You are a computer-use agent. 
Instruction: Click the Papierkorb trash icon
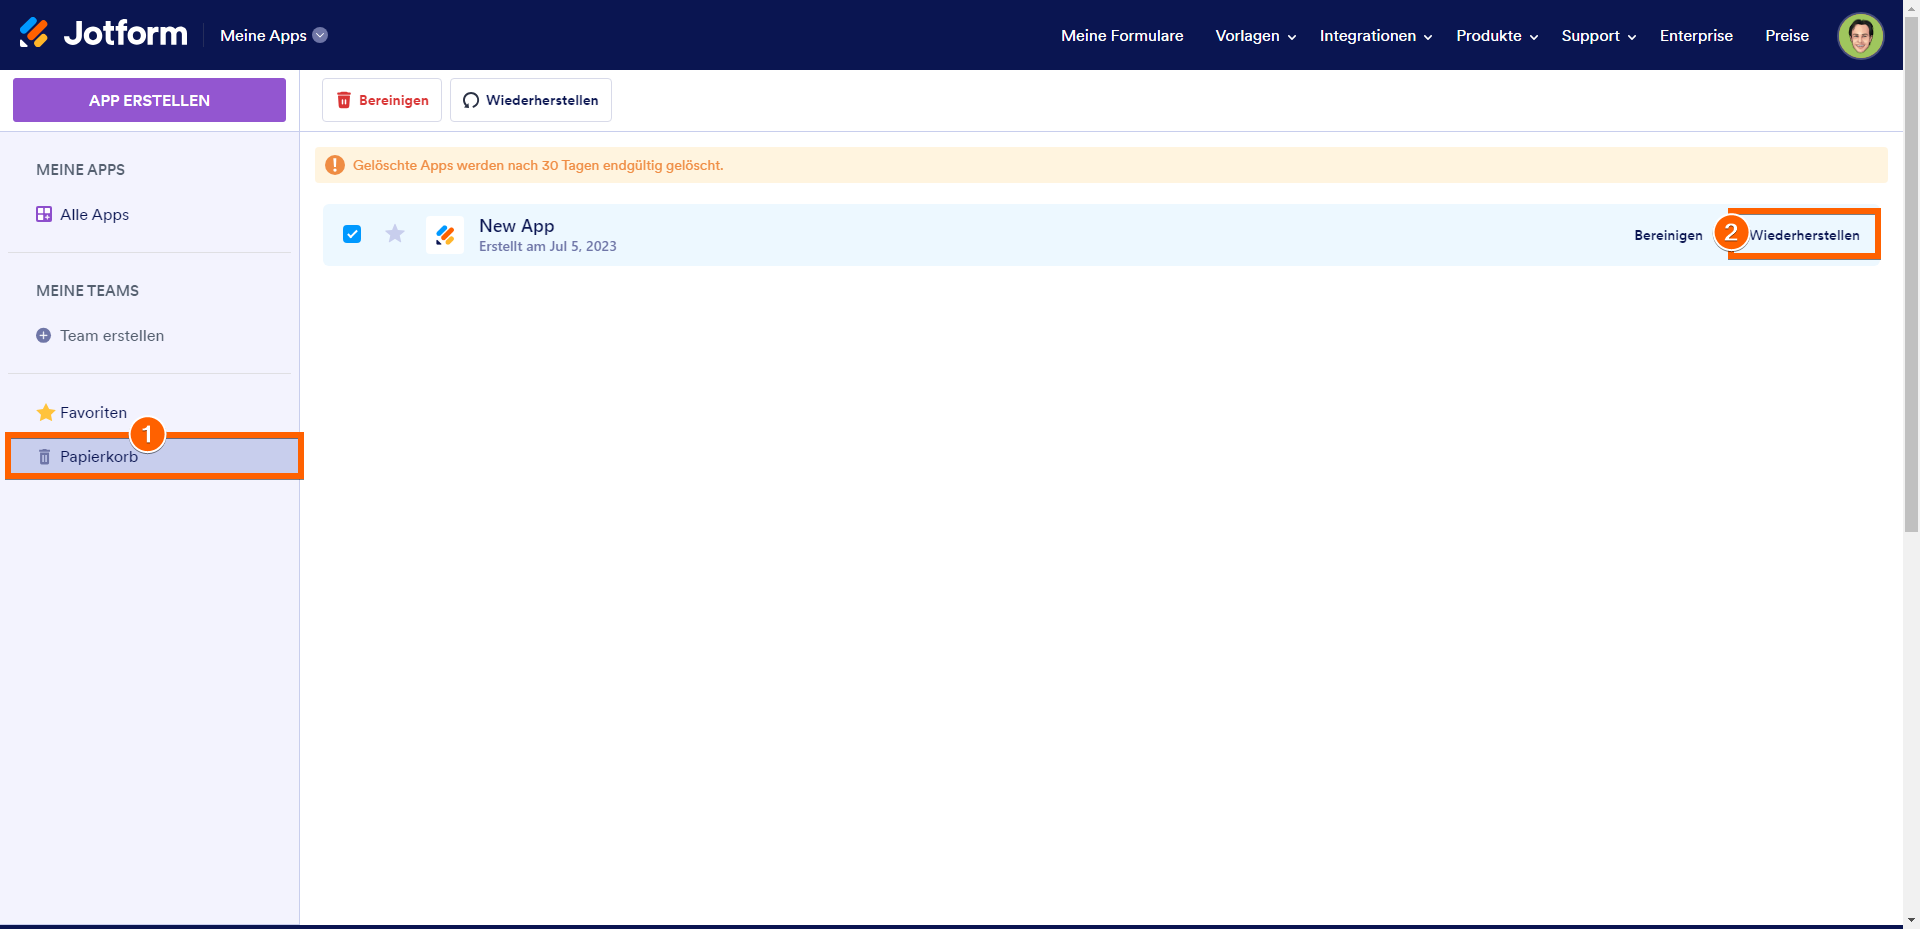click(44, 457)
